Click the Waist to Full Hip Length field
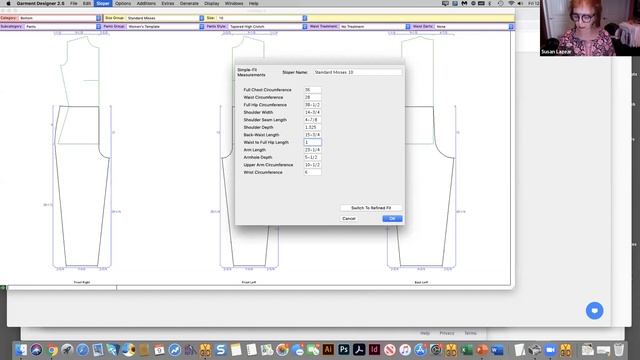The height and width of the screenshot is (360, 640). [x=312, y=142]
